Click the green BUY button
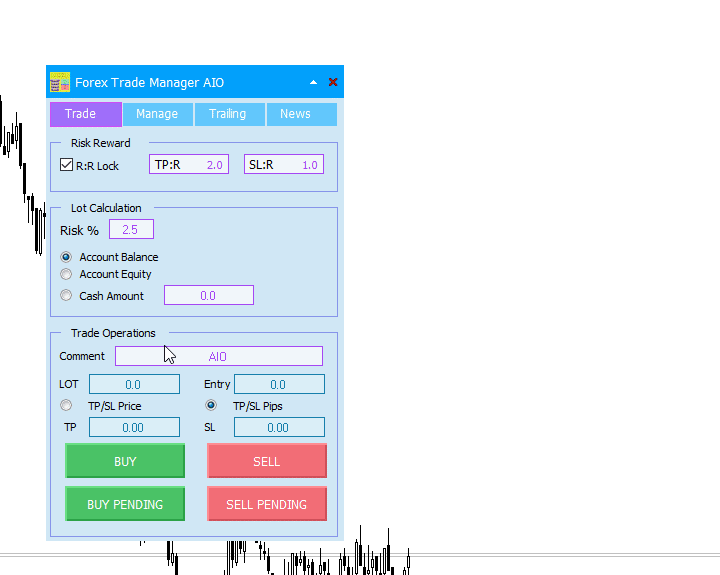Image resolution: width=720 pixels, height=575 pixels. 125,461
